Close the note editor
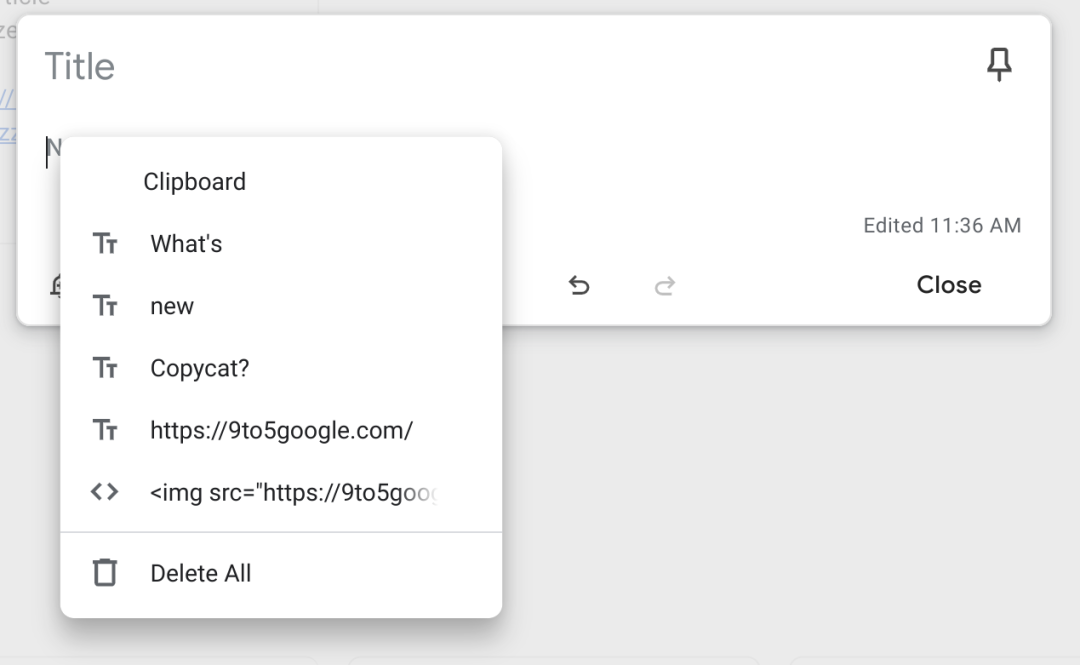 [948, 285]
